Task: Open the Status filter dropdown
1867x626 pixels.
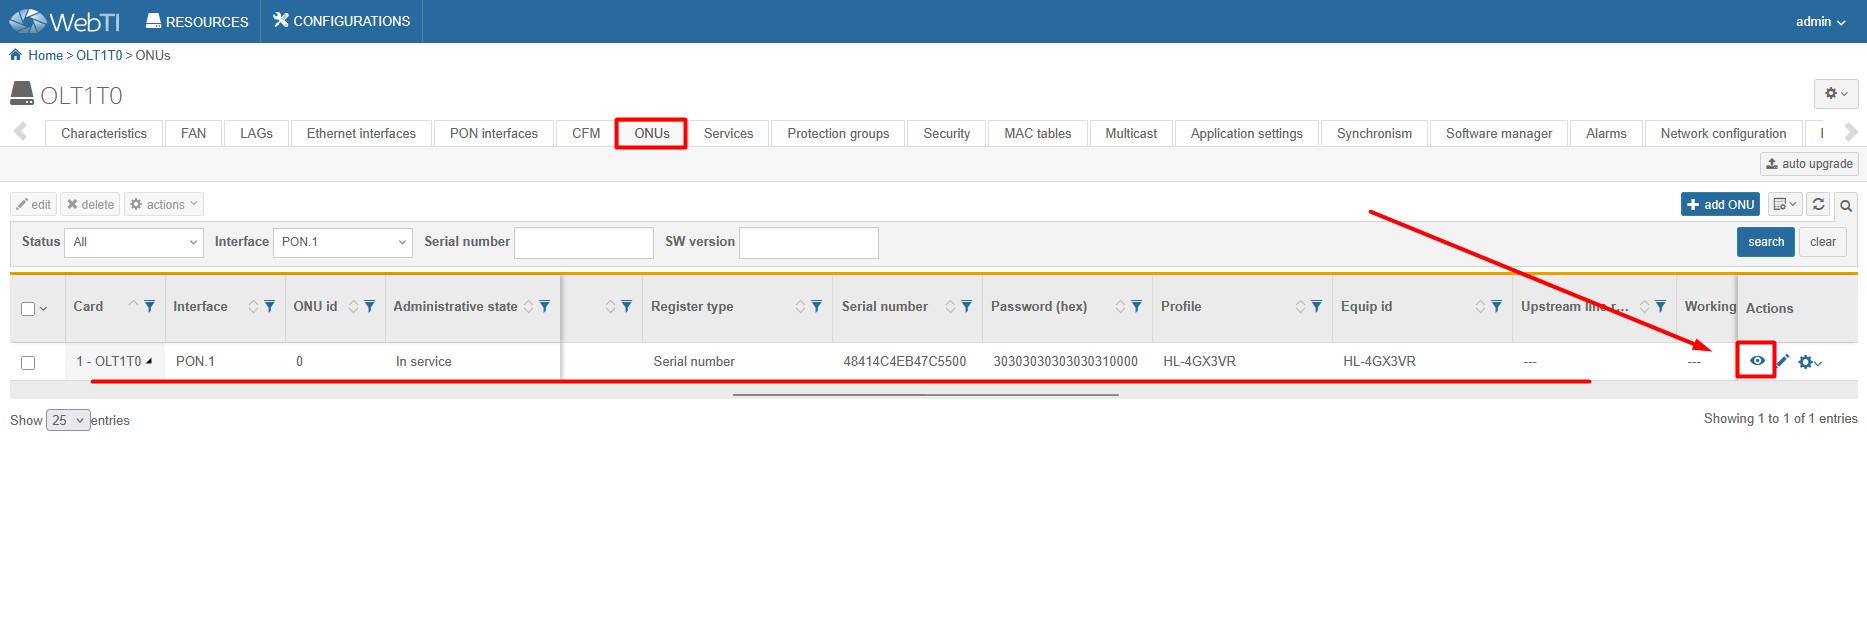Action: [x=134, y=242]
